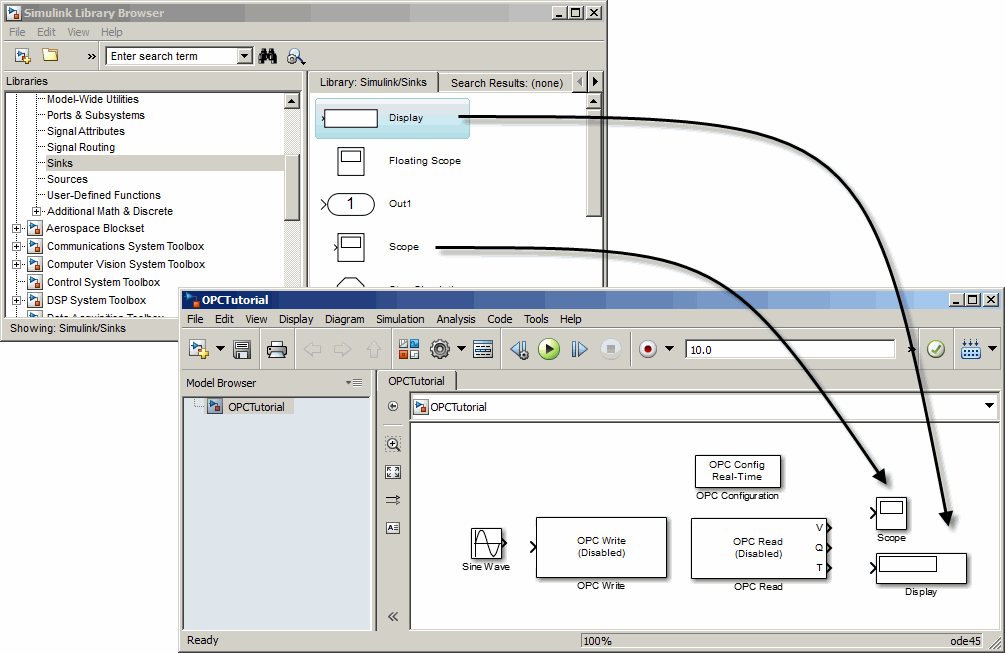Screen dimensions: 1005x653
Task: Click Build Model icon in toolbar
Action: [970, 349]
